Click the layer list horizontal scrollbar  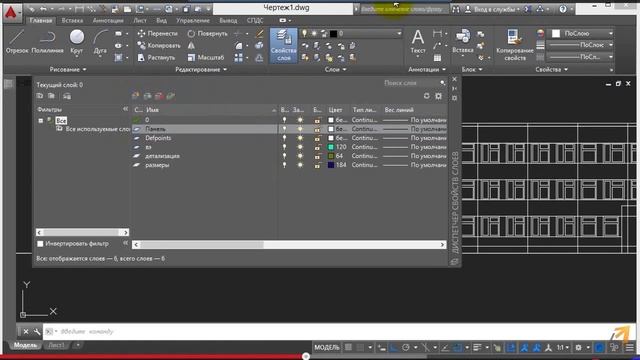click(x=289, y=245)
